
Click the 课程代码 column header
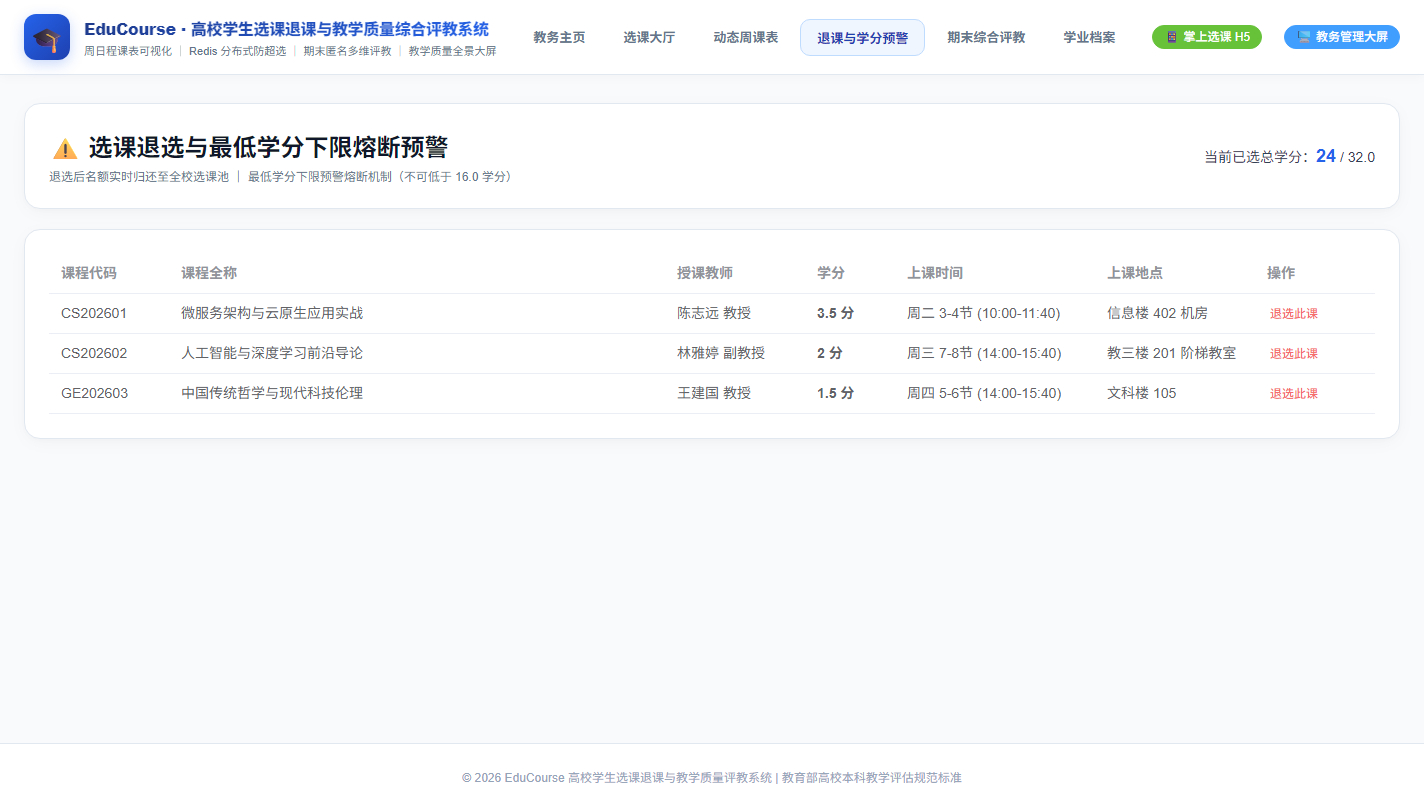coord(89,273)
